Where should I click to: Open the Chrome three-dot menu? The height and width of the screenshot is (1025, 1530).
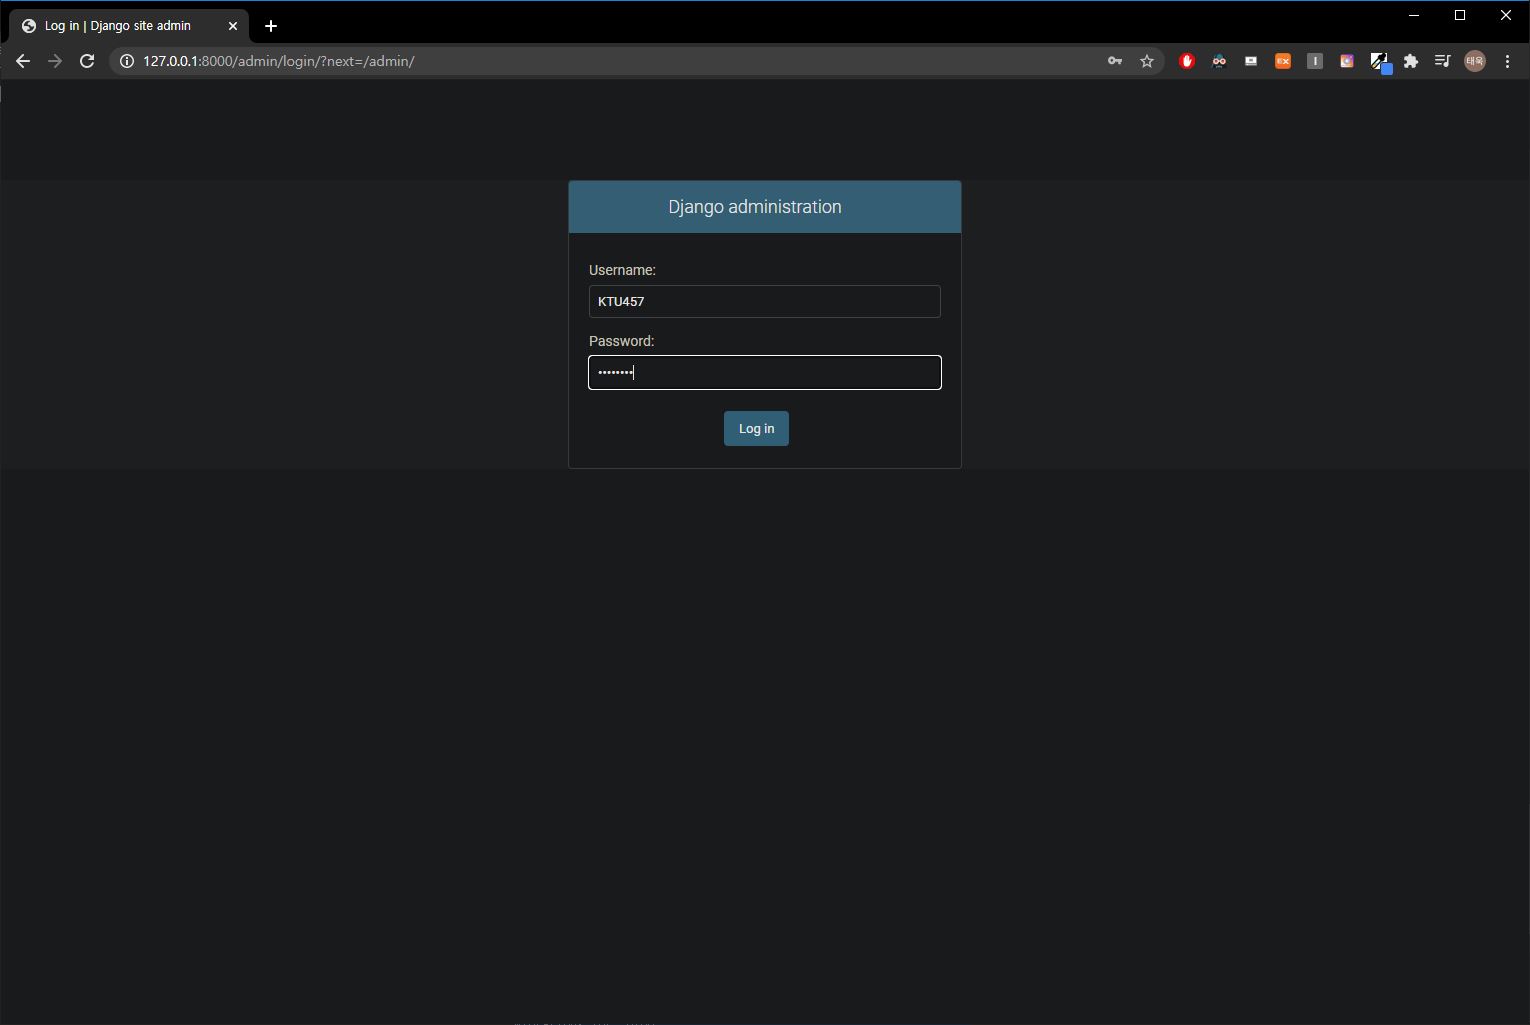(1507, 61)
